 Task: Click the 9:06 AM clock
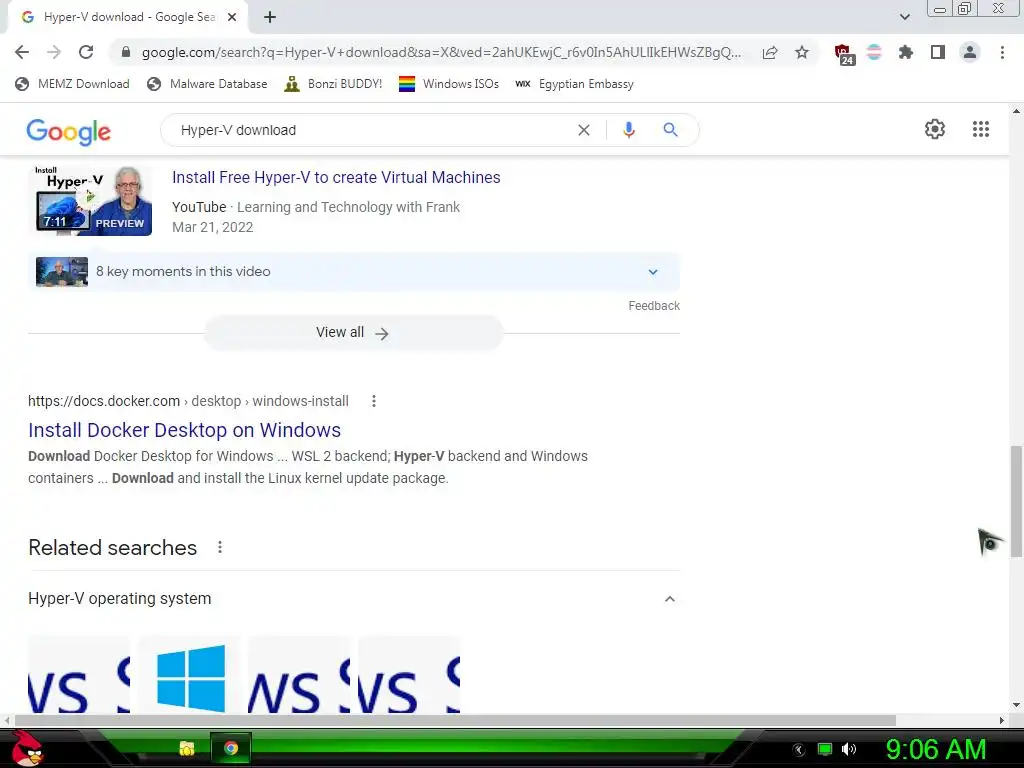point(936,750)
